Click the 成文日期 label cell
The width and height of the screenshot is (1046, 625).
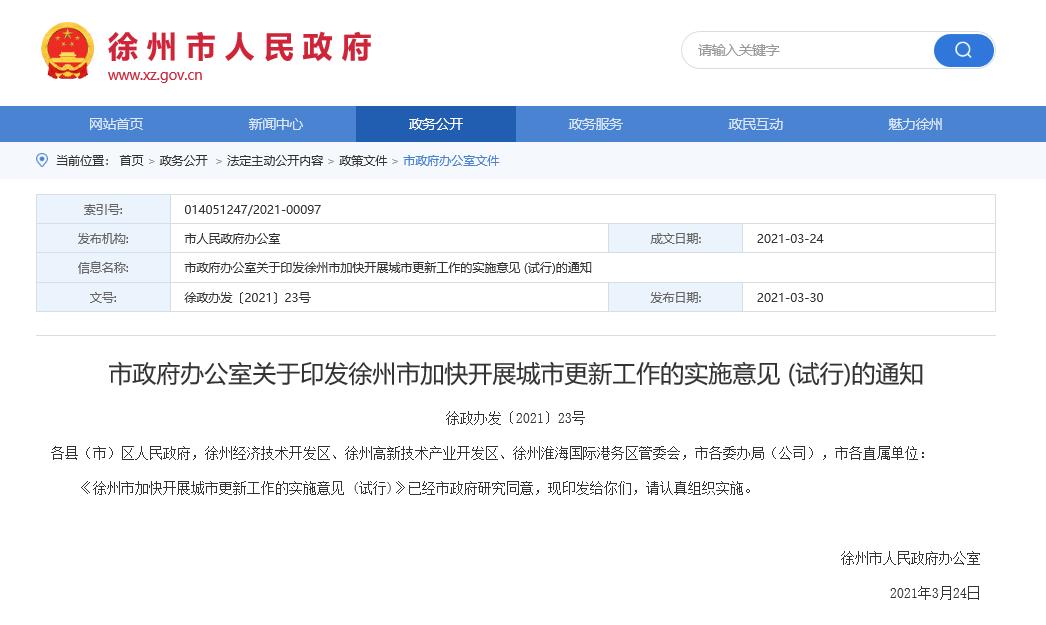tap(675, 239)
